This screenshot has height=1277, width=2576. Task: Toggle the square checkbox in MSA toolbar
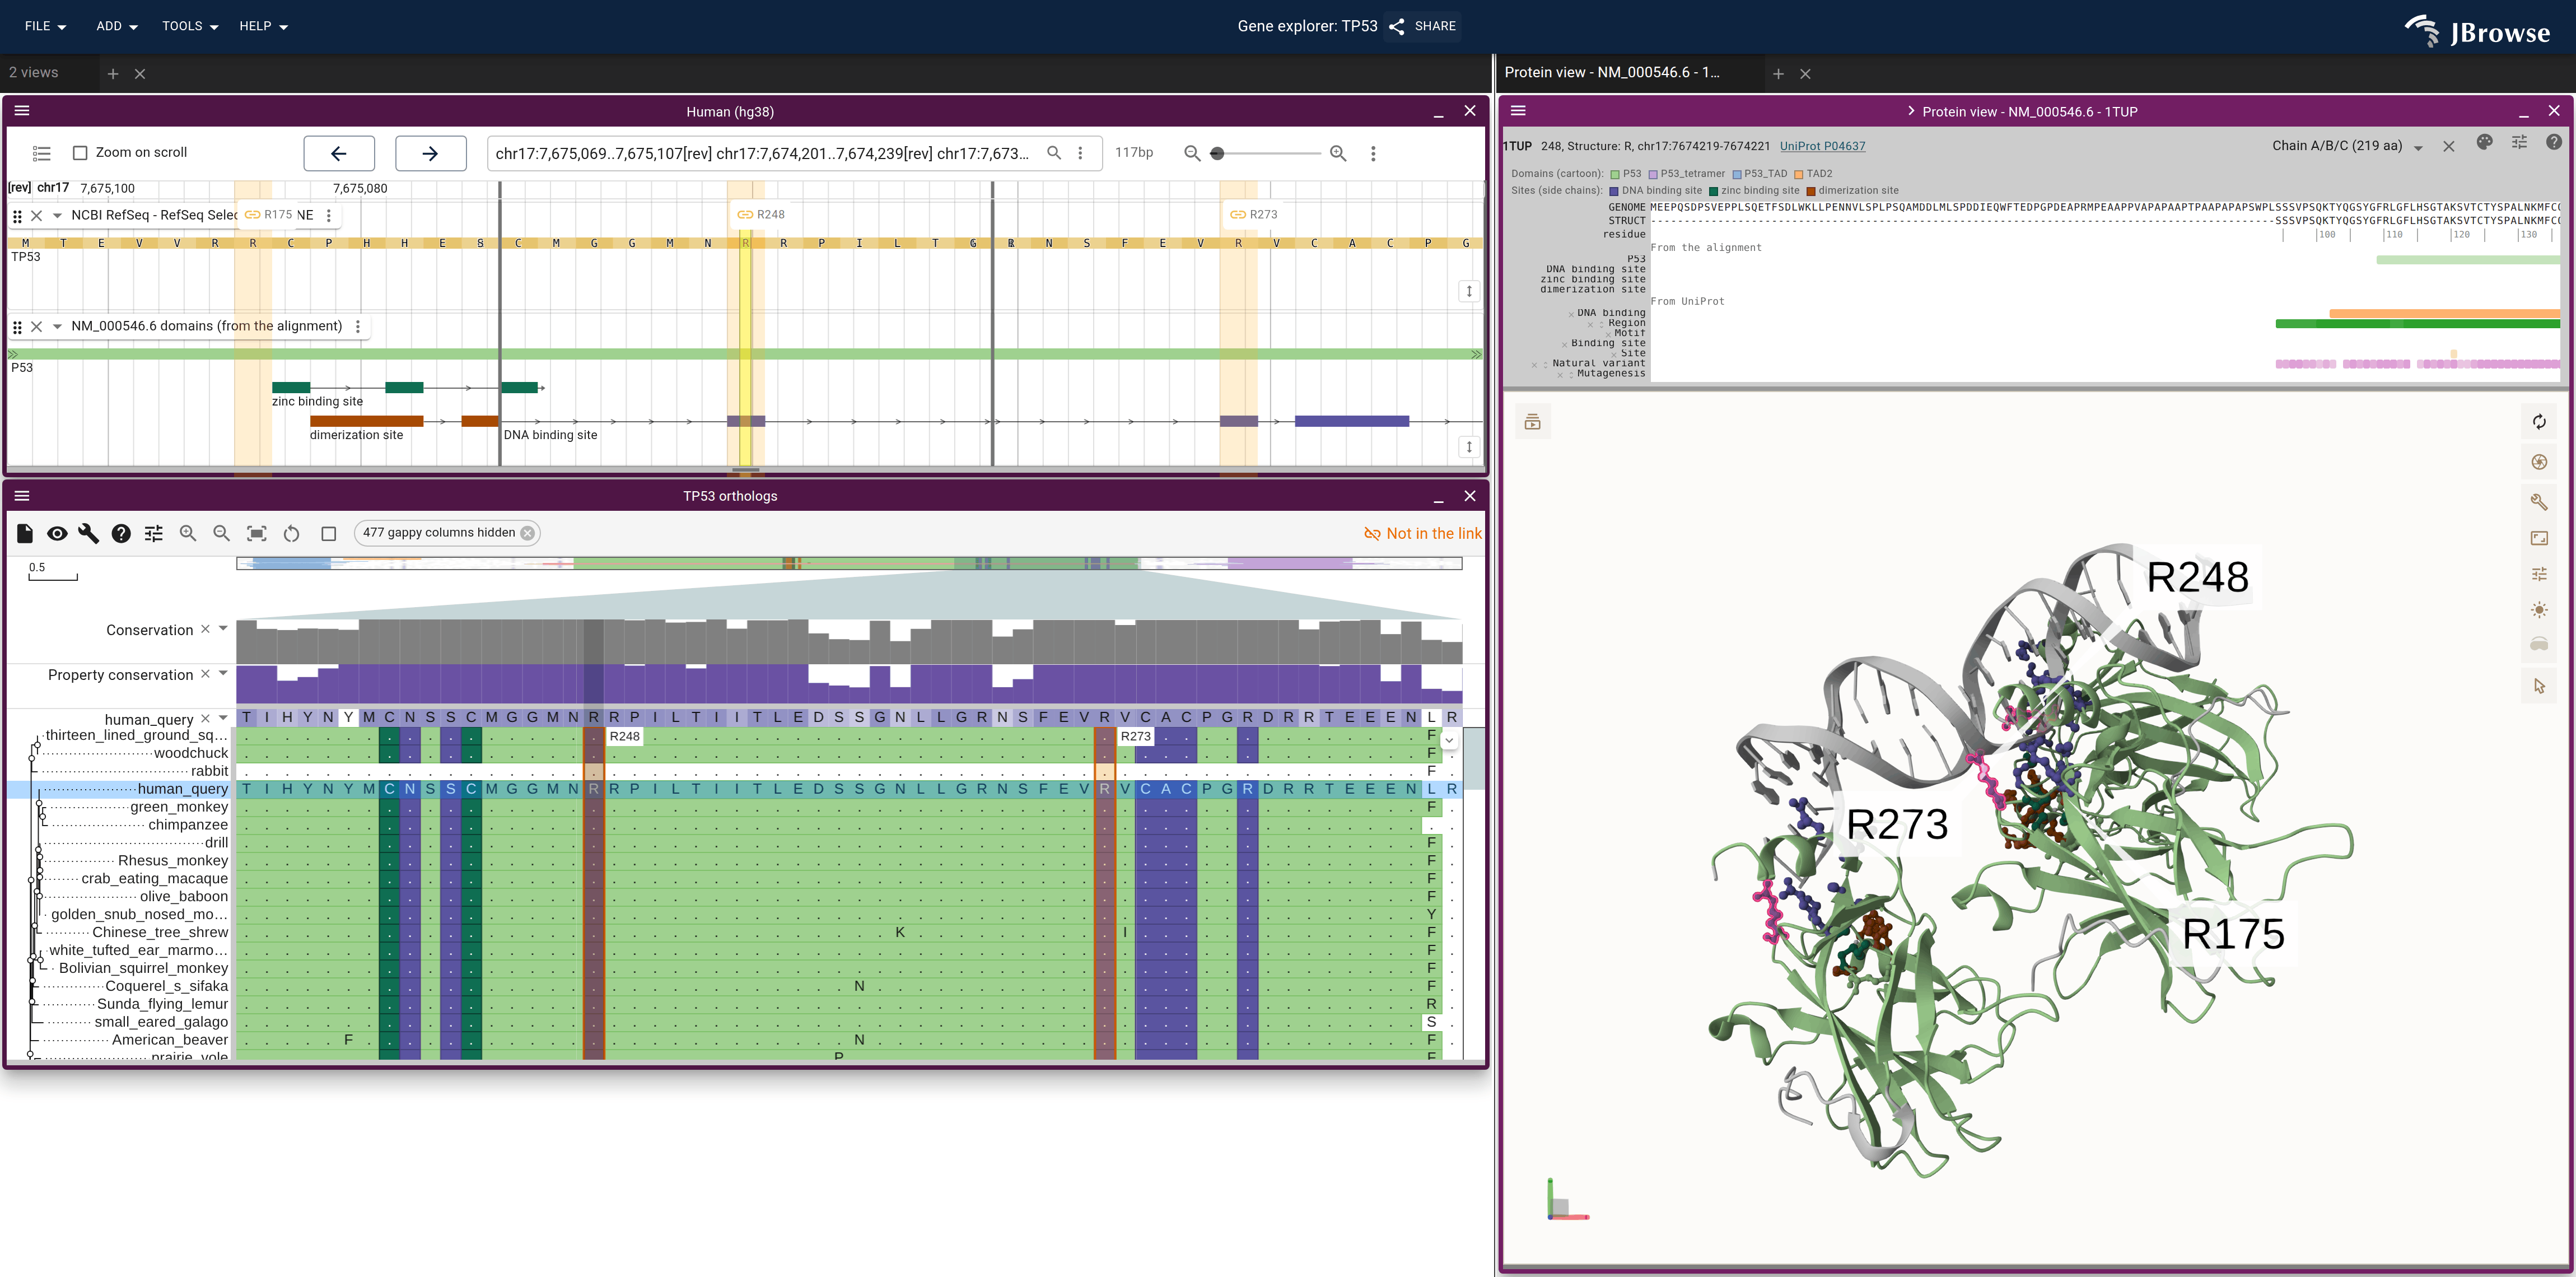click(329, 533)
